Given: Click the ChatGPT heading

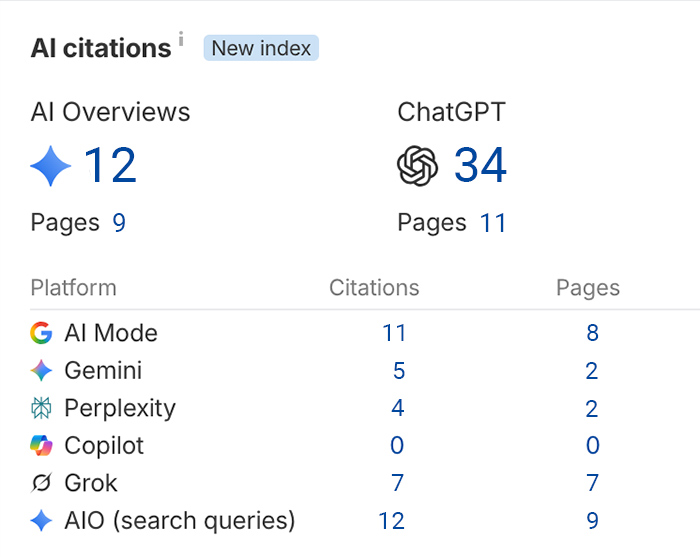Looking at the screenshot, I should (x=451, y=112).
